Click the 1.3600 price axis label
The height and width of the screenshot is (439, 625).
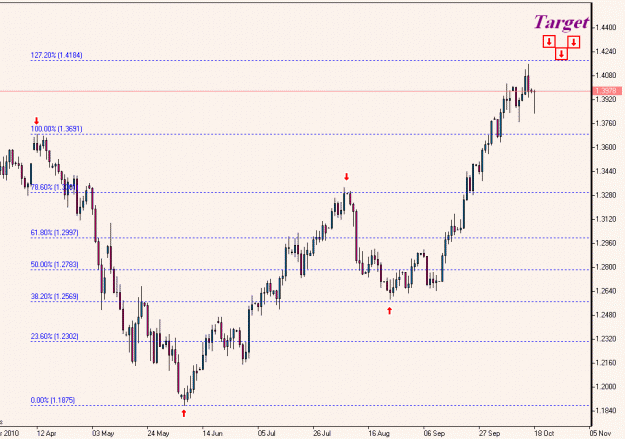point(606,147)
